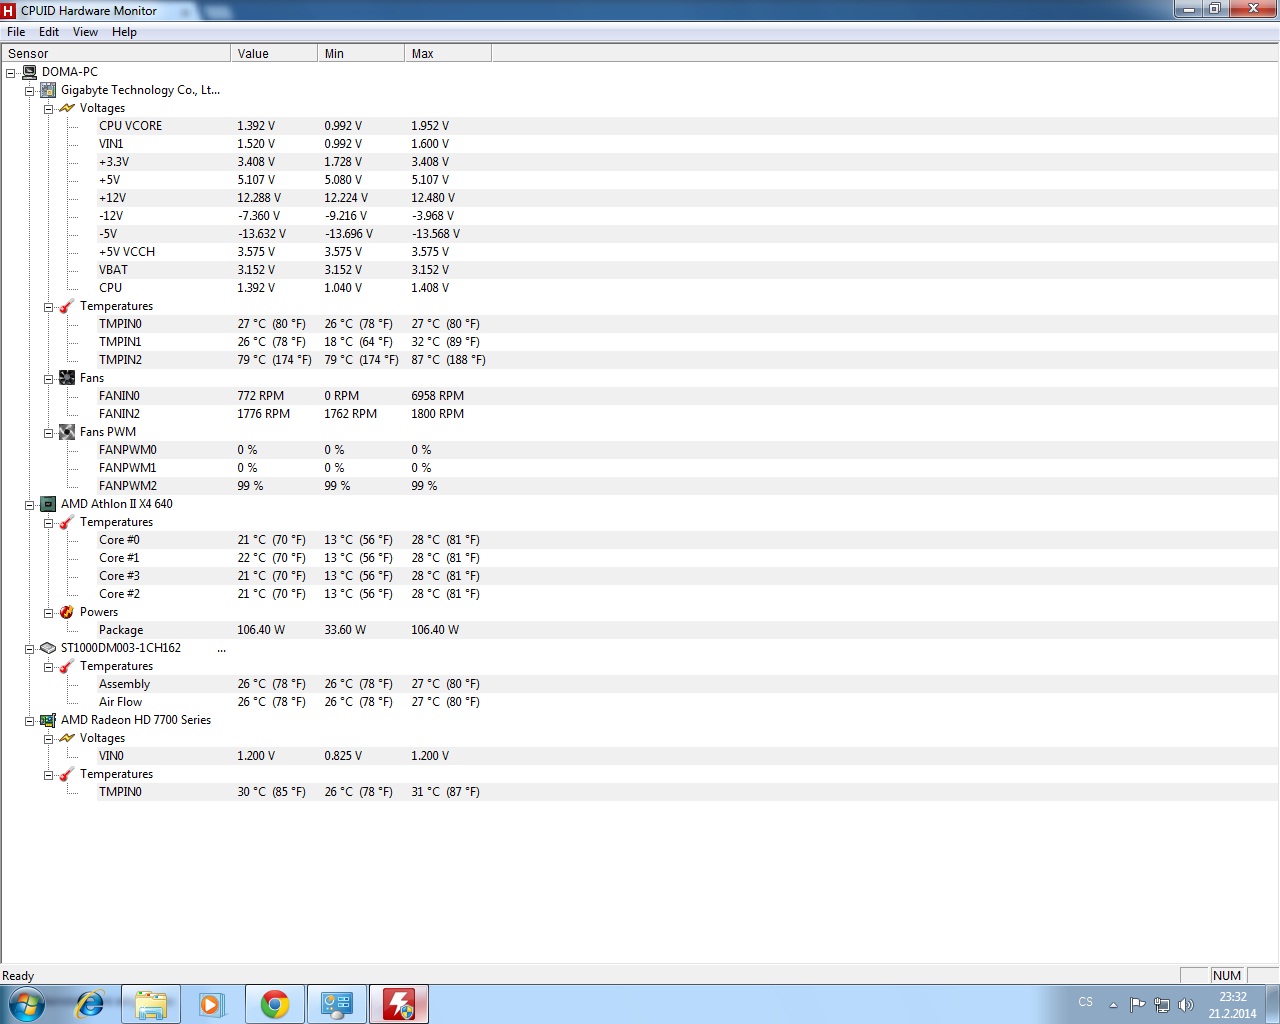Click the thermometer icon under ST1000DM003
The image size is (1280, 1024).
67,666
